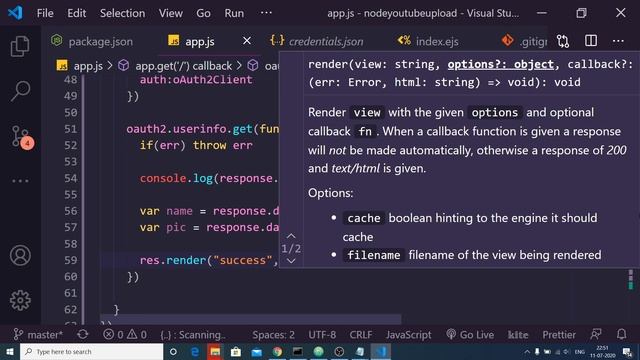This screenshot has width=640, height=360.
Task: Click Prettier in status bar
Action: tap(559, 335)
